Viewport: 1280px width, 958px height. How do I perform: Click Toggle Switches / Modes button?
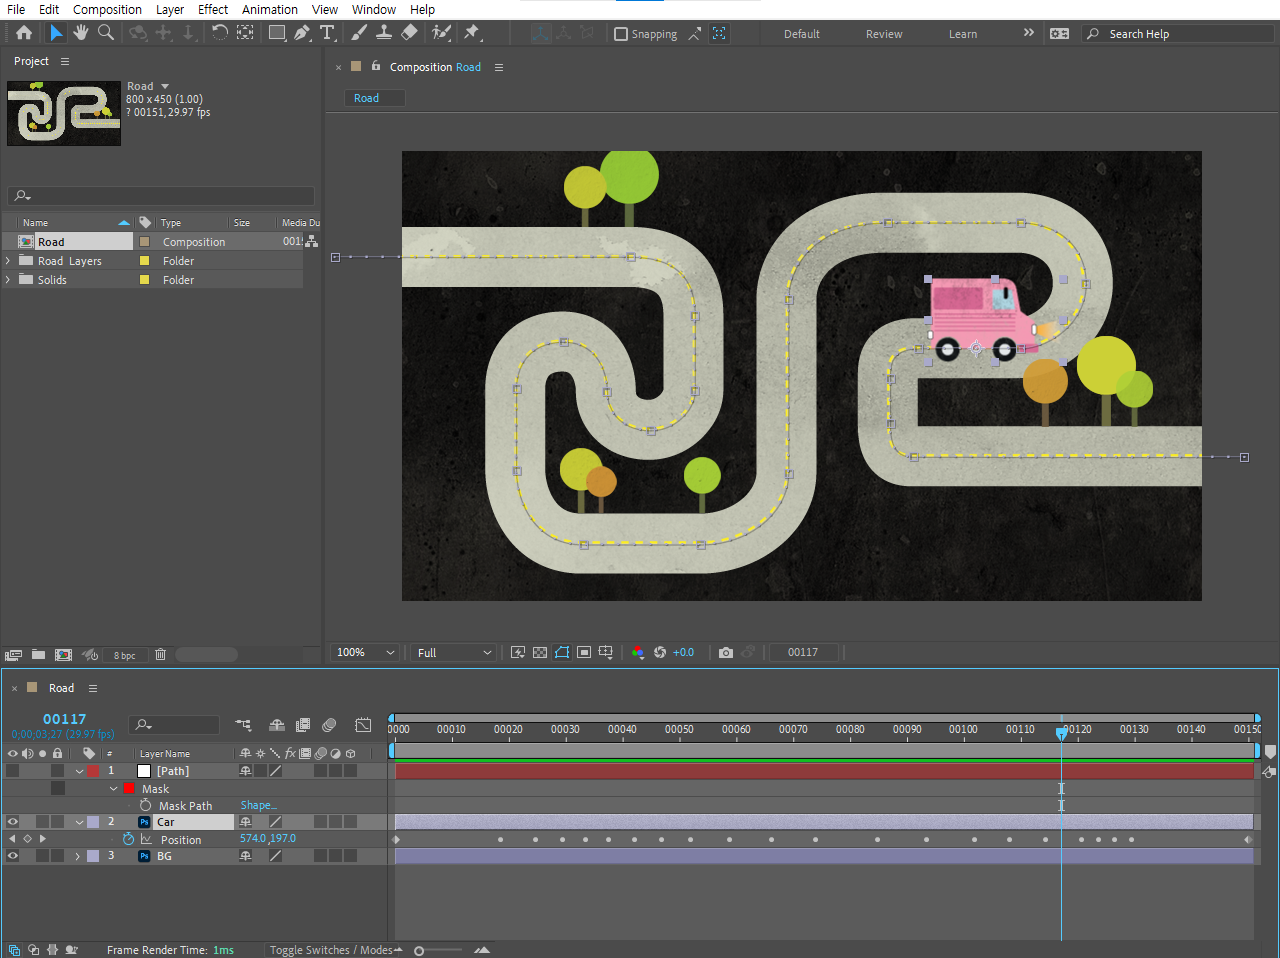(x=331, y=950)
